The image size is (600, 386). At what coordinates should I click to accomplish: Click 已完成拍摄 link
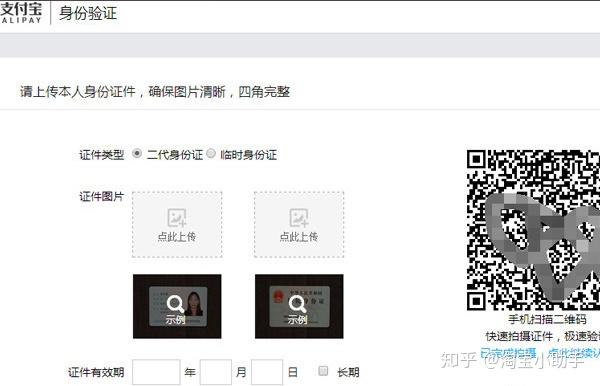[x=508, y=353]
